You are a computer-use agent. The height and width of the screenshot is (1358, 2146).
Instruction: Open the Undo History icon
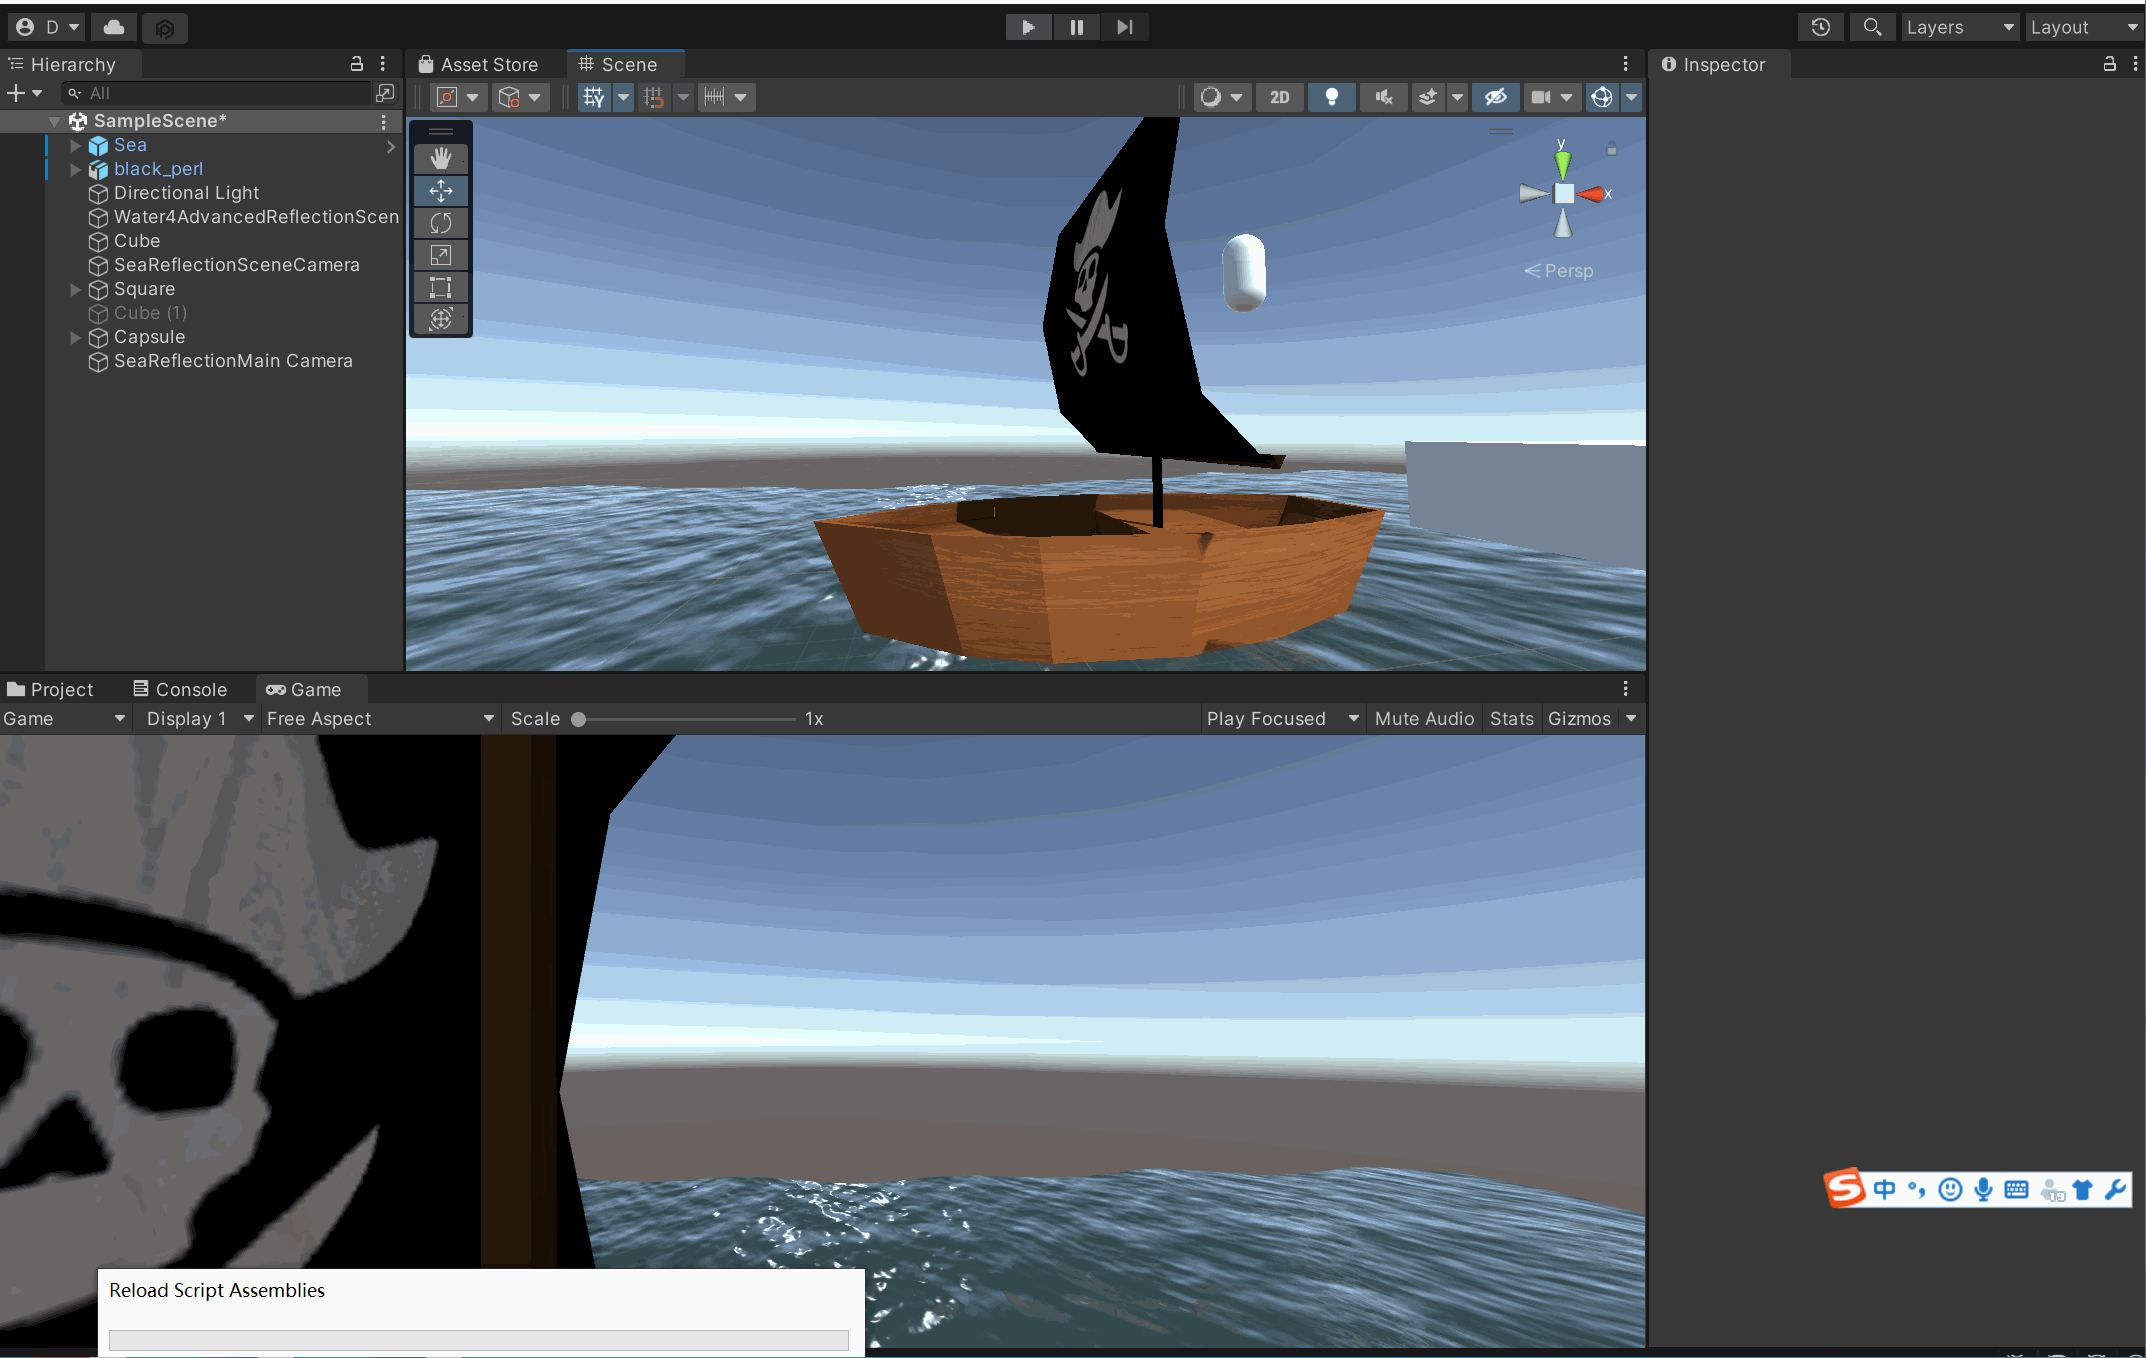pos(1820,27)
